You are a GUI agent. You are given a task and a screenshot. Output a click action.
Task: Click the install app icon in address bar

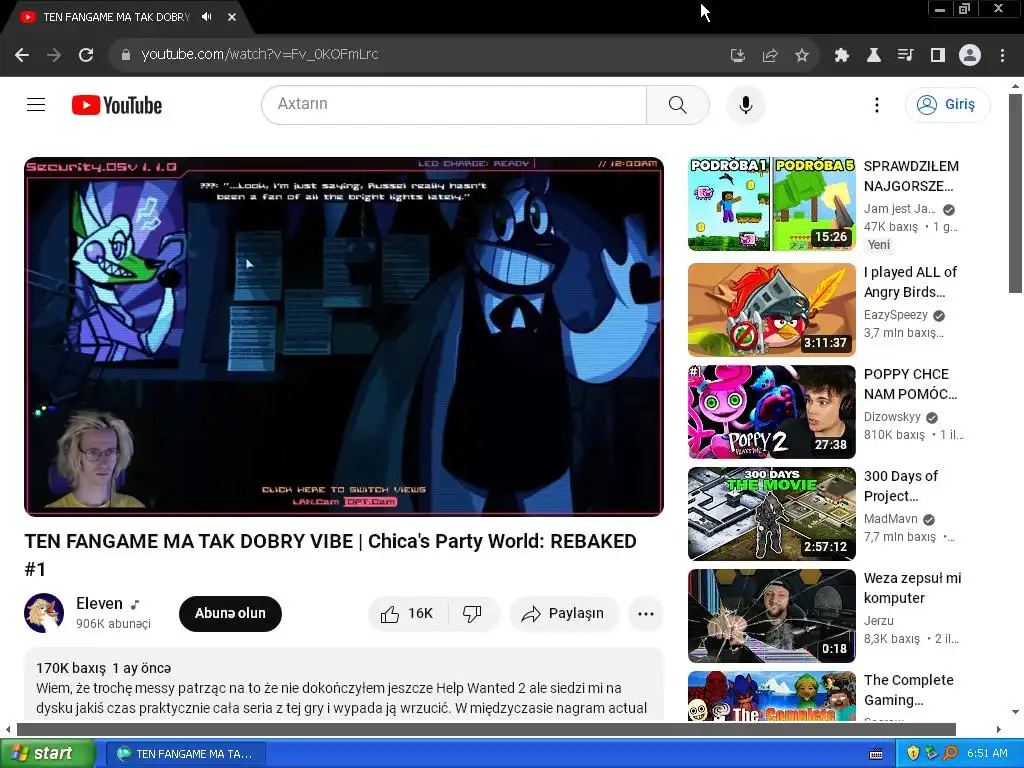pyautogui.click(x=738, y=56)
